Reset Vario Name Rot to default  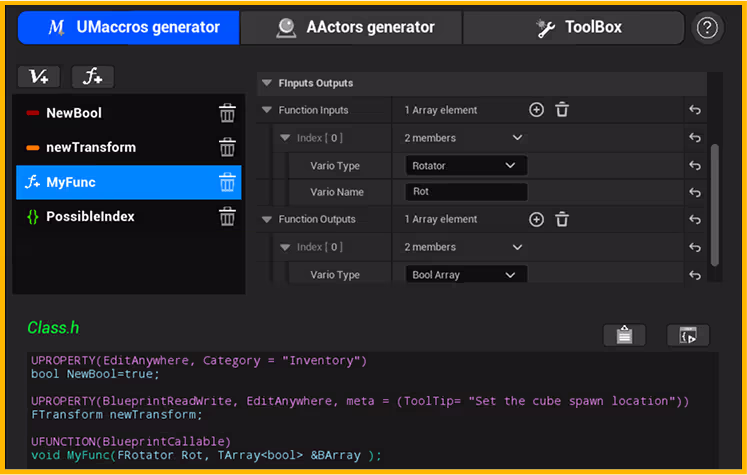pos(695,192)
